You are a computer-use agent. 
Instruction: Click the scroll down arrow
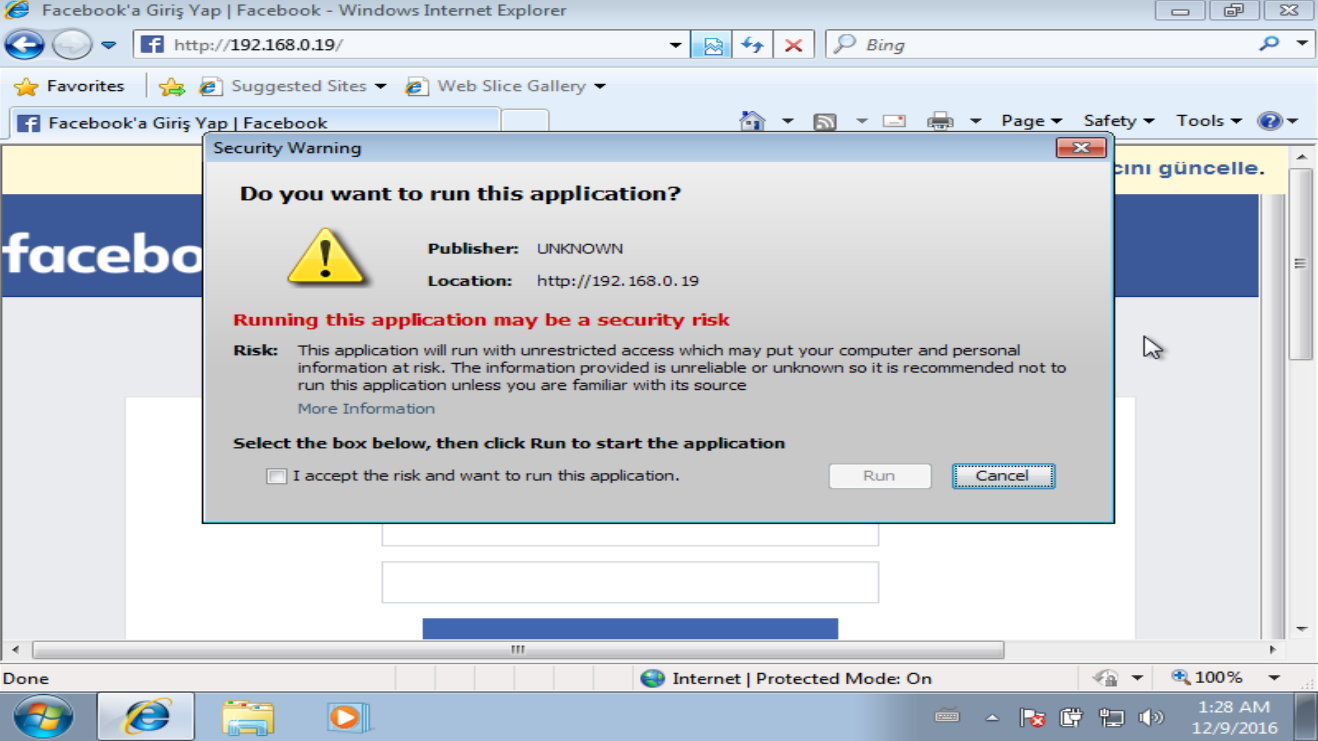1301,629
